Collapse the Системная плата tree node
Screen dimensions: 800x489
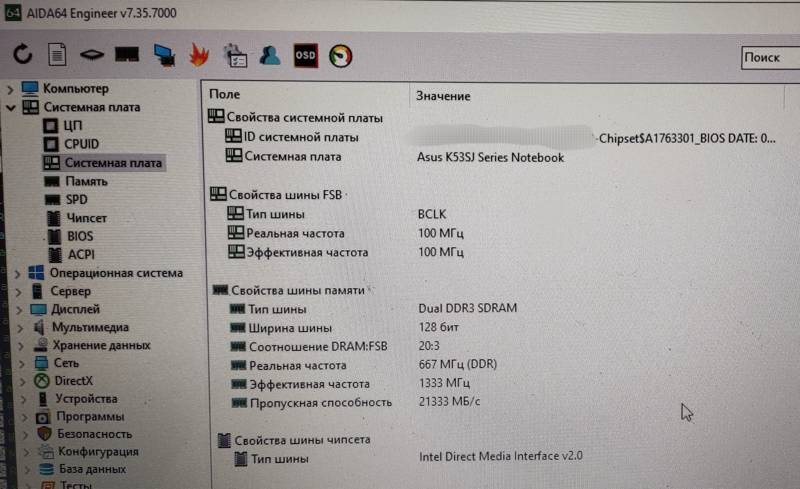pyautogui.click(x=11, y=108)
